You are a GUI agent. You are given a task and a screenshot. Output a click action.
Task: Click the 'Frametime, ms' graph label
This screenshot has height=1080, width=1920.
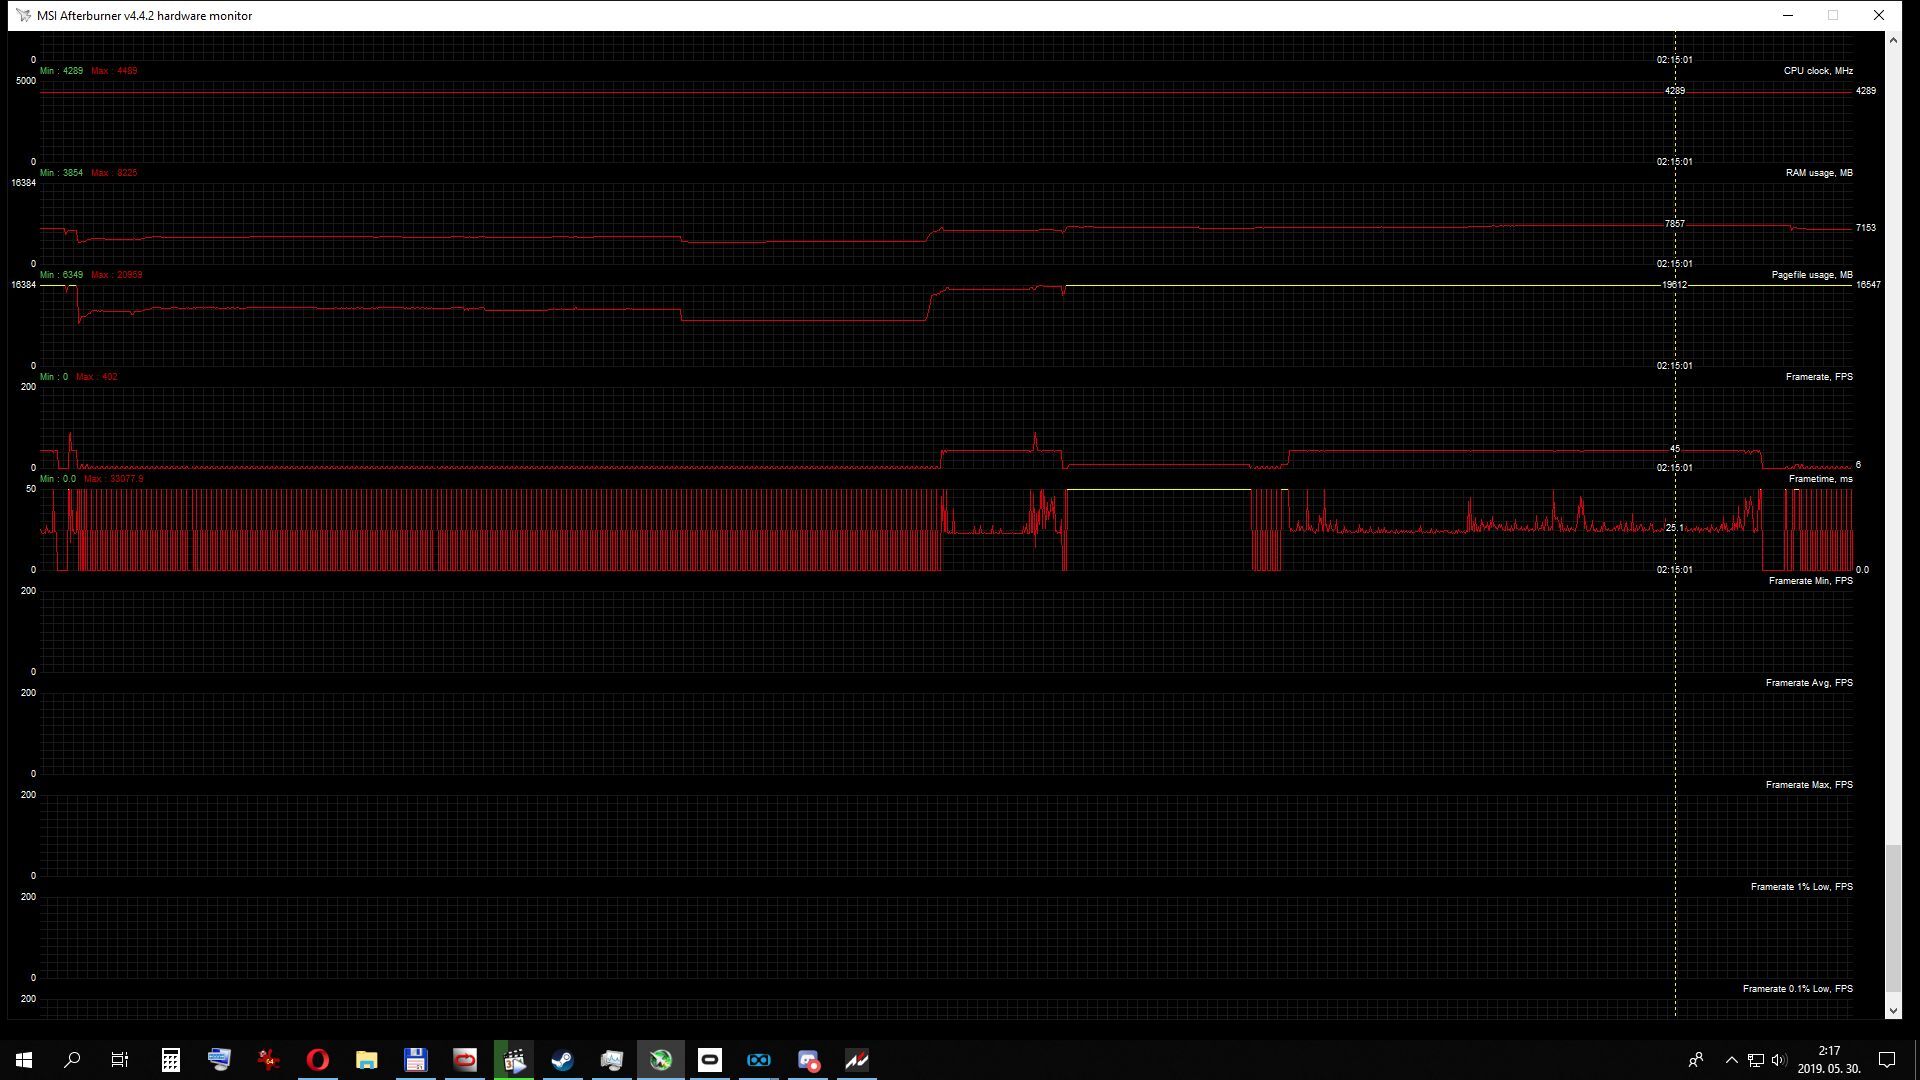[x=1820, y=479]
